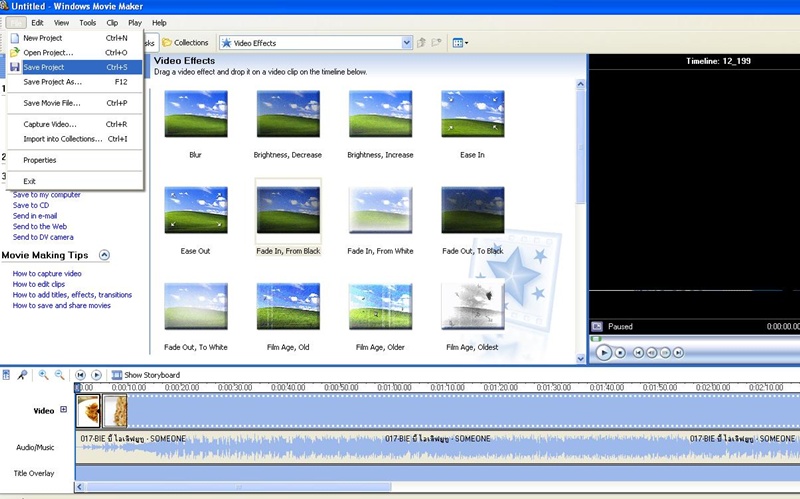
Task: Click the New Collection Folder icon
Action: (x=437, y=43)
